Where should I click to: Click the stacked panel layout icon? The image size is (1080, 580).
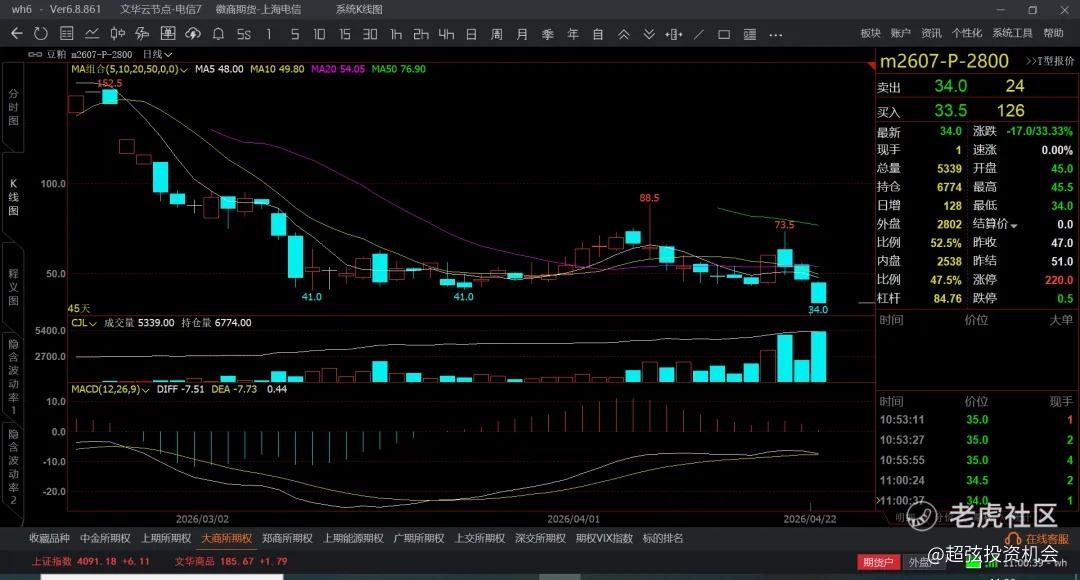(x=749, y=34)
